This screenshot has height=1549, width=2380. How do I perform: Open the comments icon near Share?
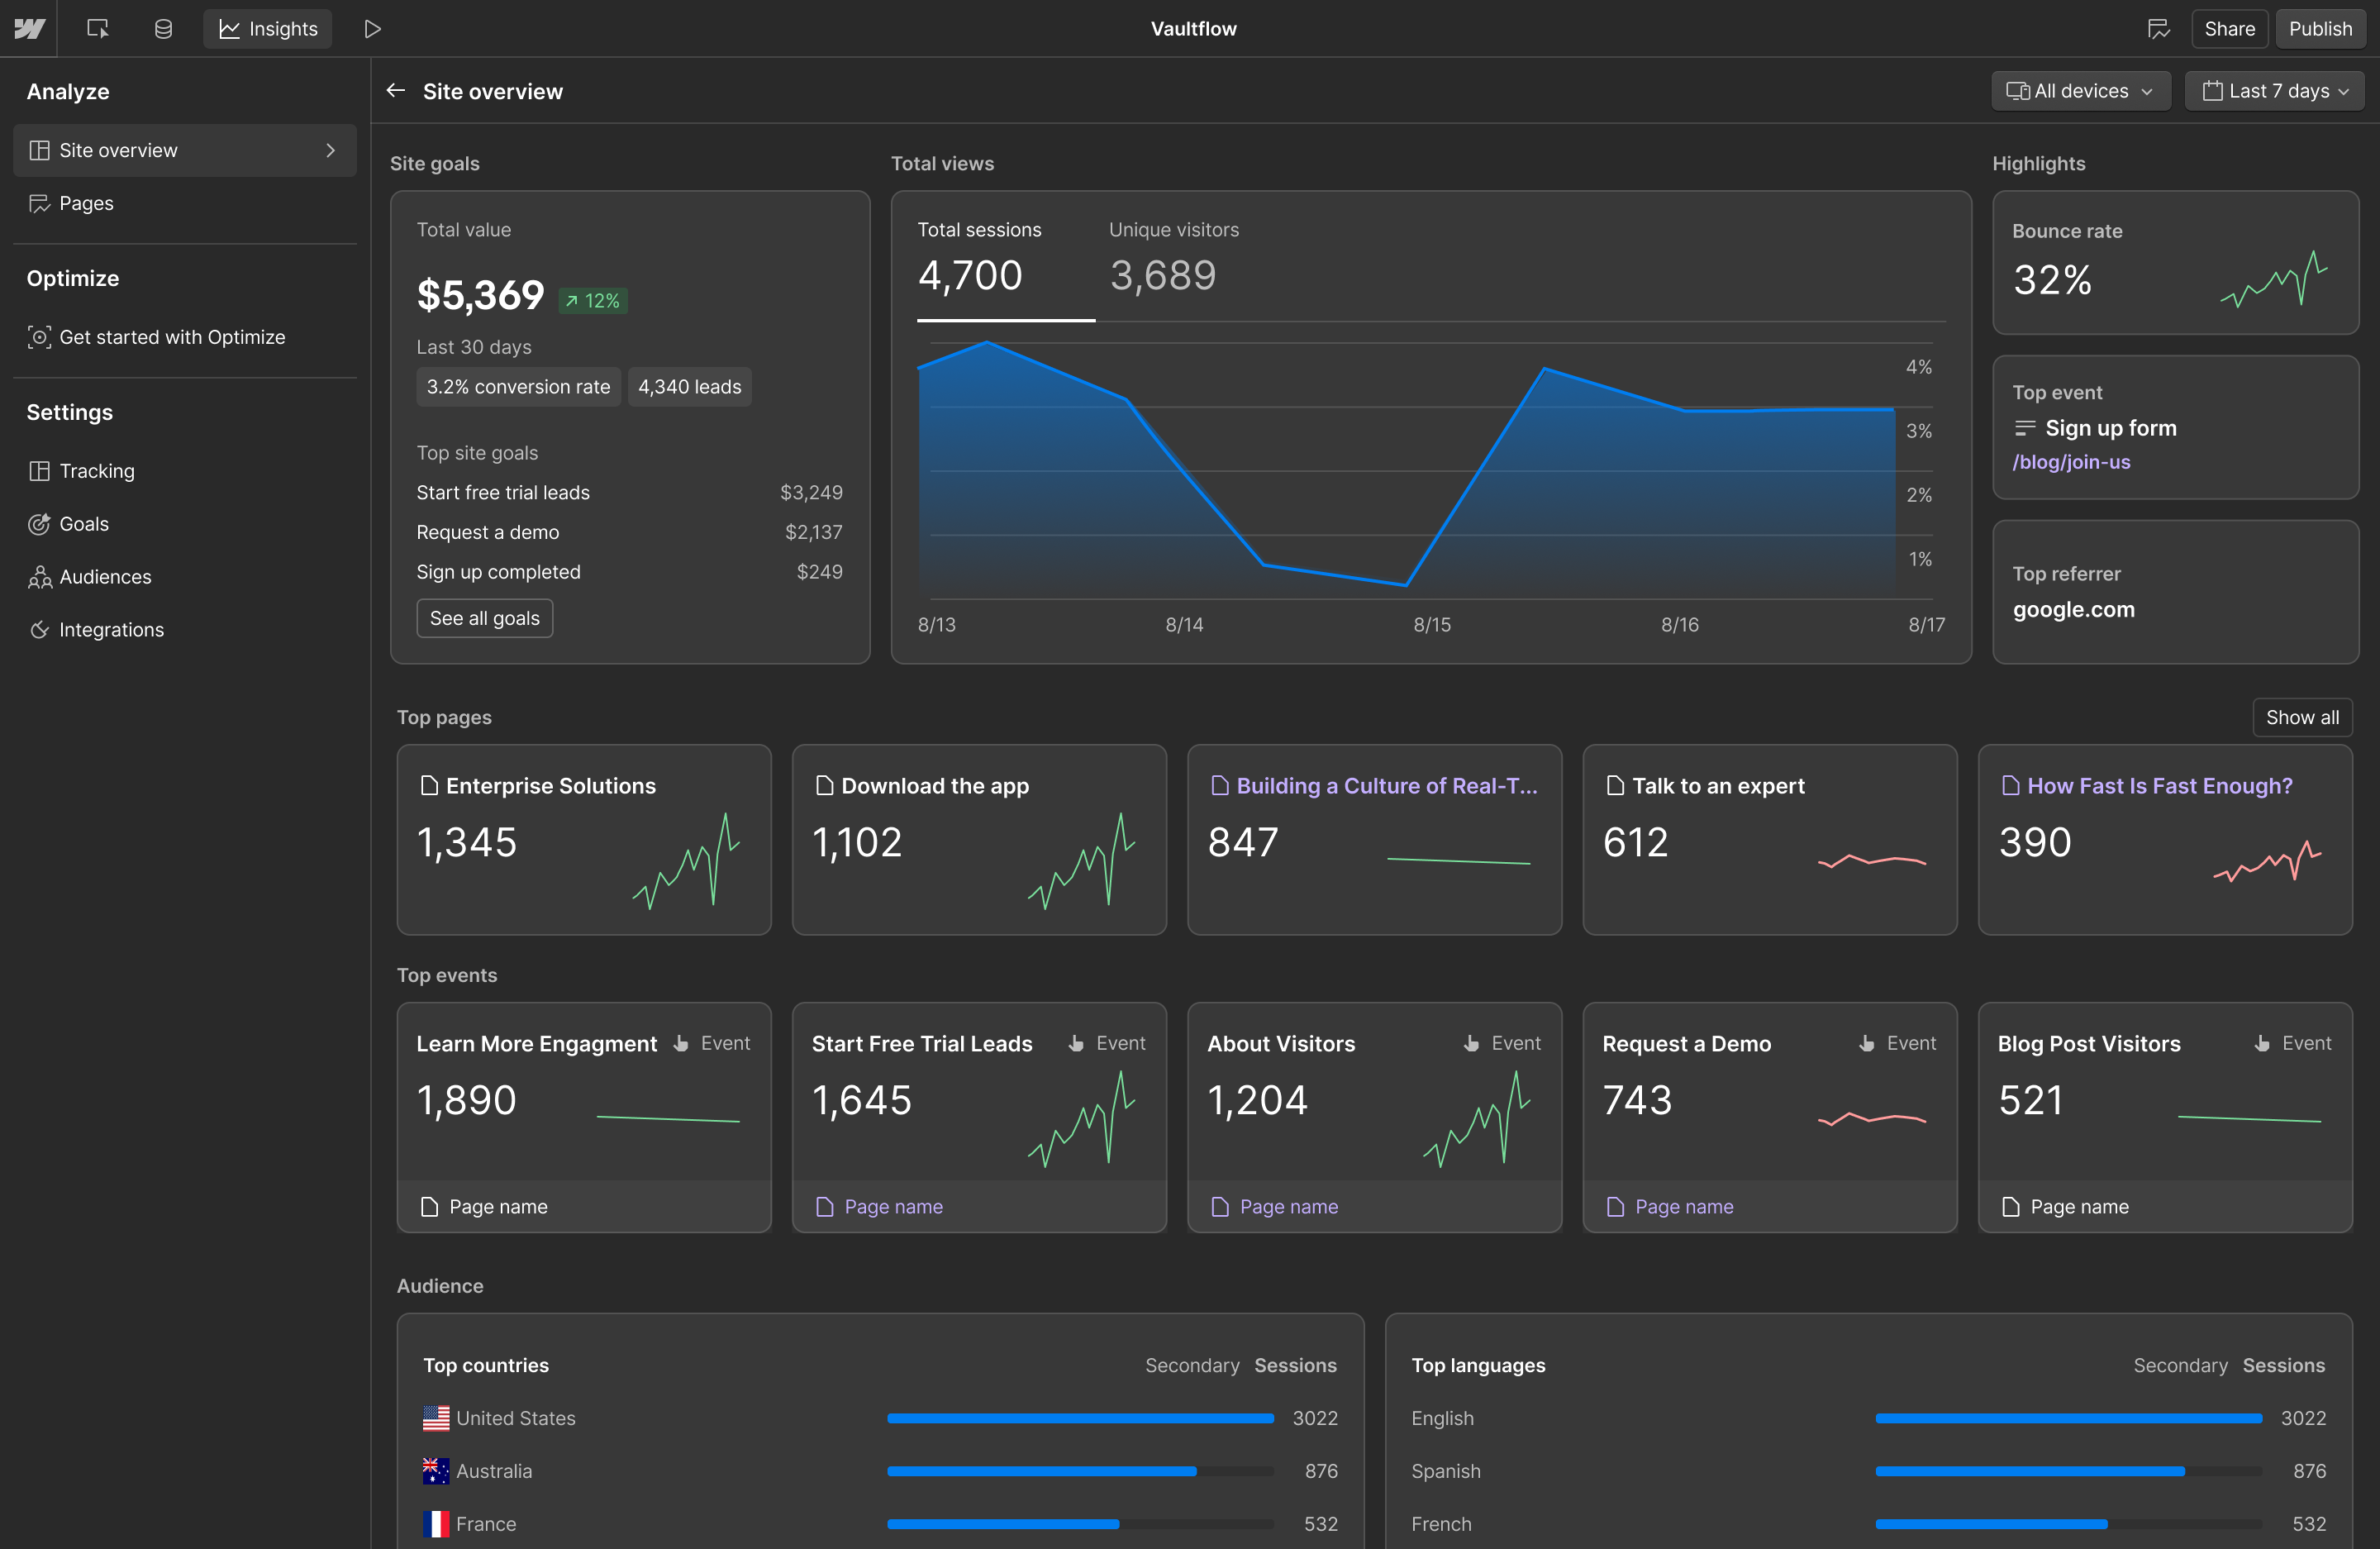click(2158, 29)
